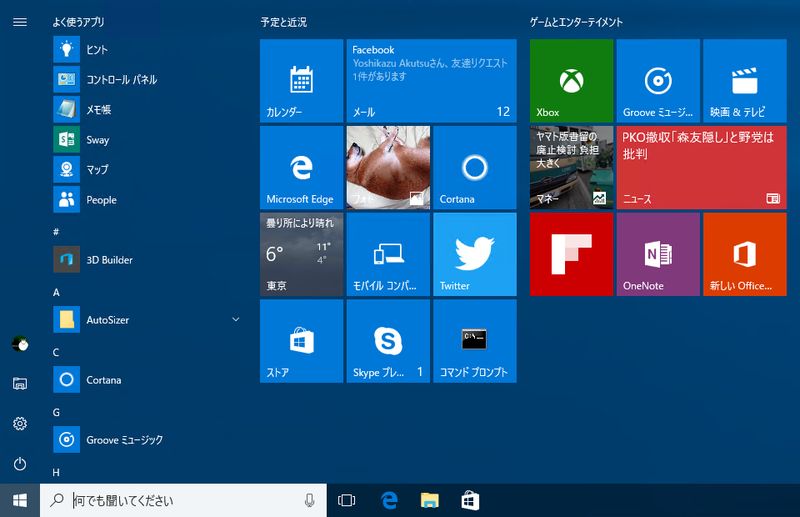This screenshot has width=800, height=517.
Task: Open the ニュース tile about PKO
Action: (702, 167)
